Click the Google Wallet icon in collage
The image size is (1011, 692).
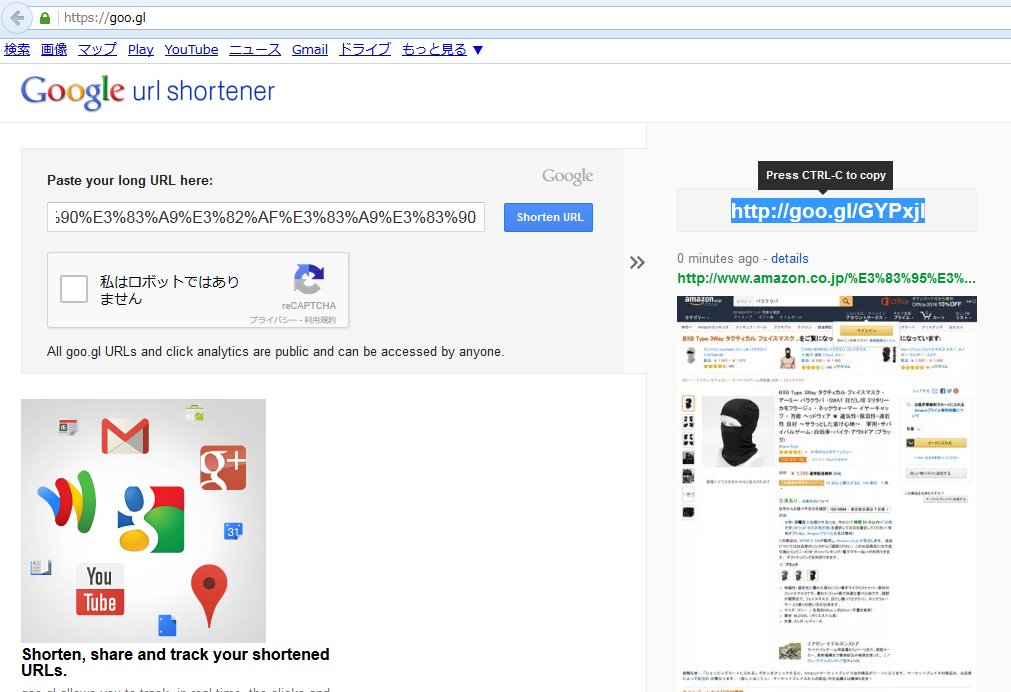point(68,502)
